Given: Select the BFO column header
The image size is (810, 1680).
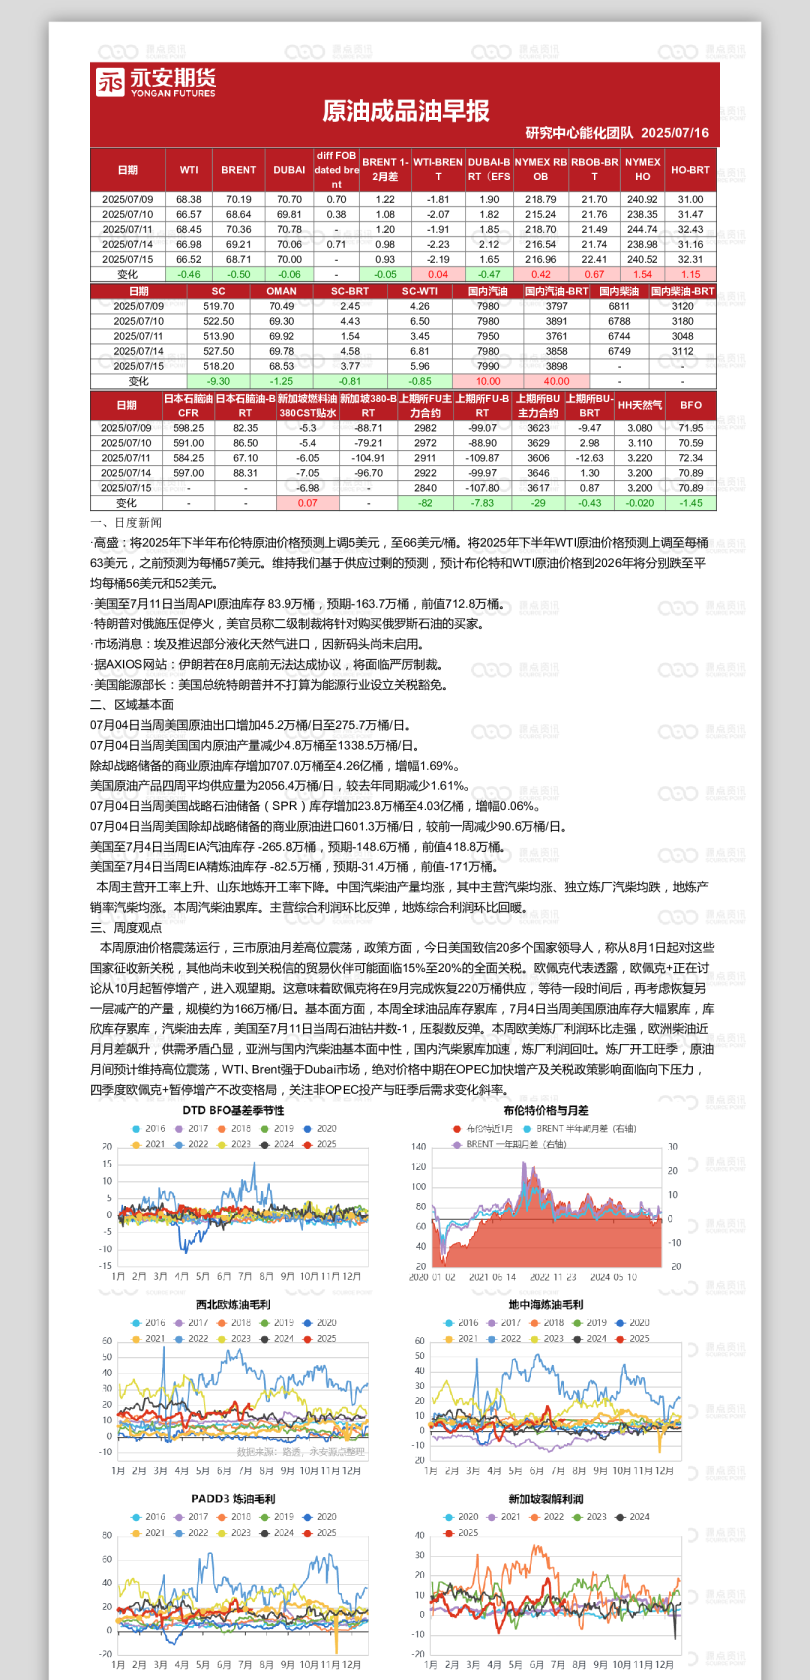Looking at the screenshot, I should click(x=691, y=405).
